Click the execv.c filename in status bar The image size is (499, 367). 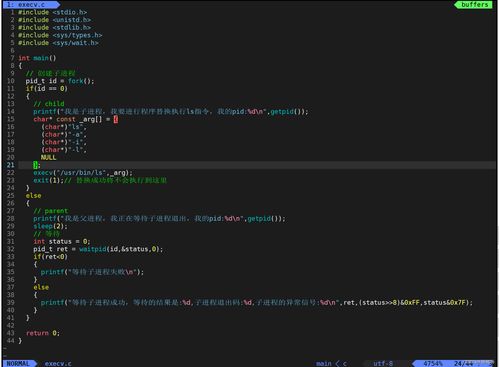coord(58,363)
